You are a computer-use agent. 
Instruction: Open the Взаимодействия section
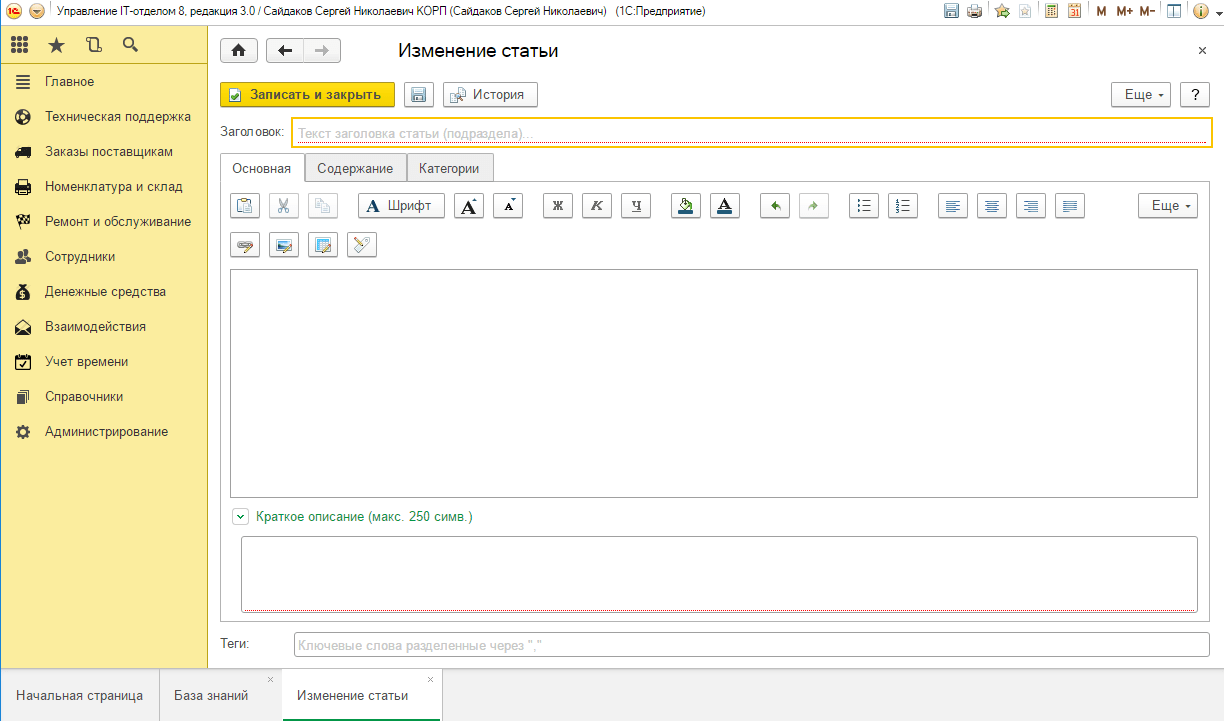pos(104,327)
